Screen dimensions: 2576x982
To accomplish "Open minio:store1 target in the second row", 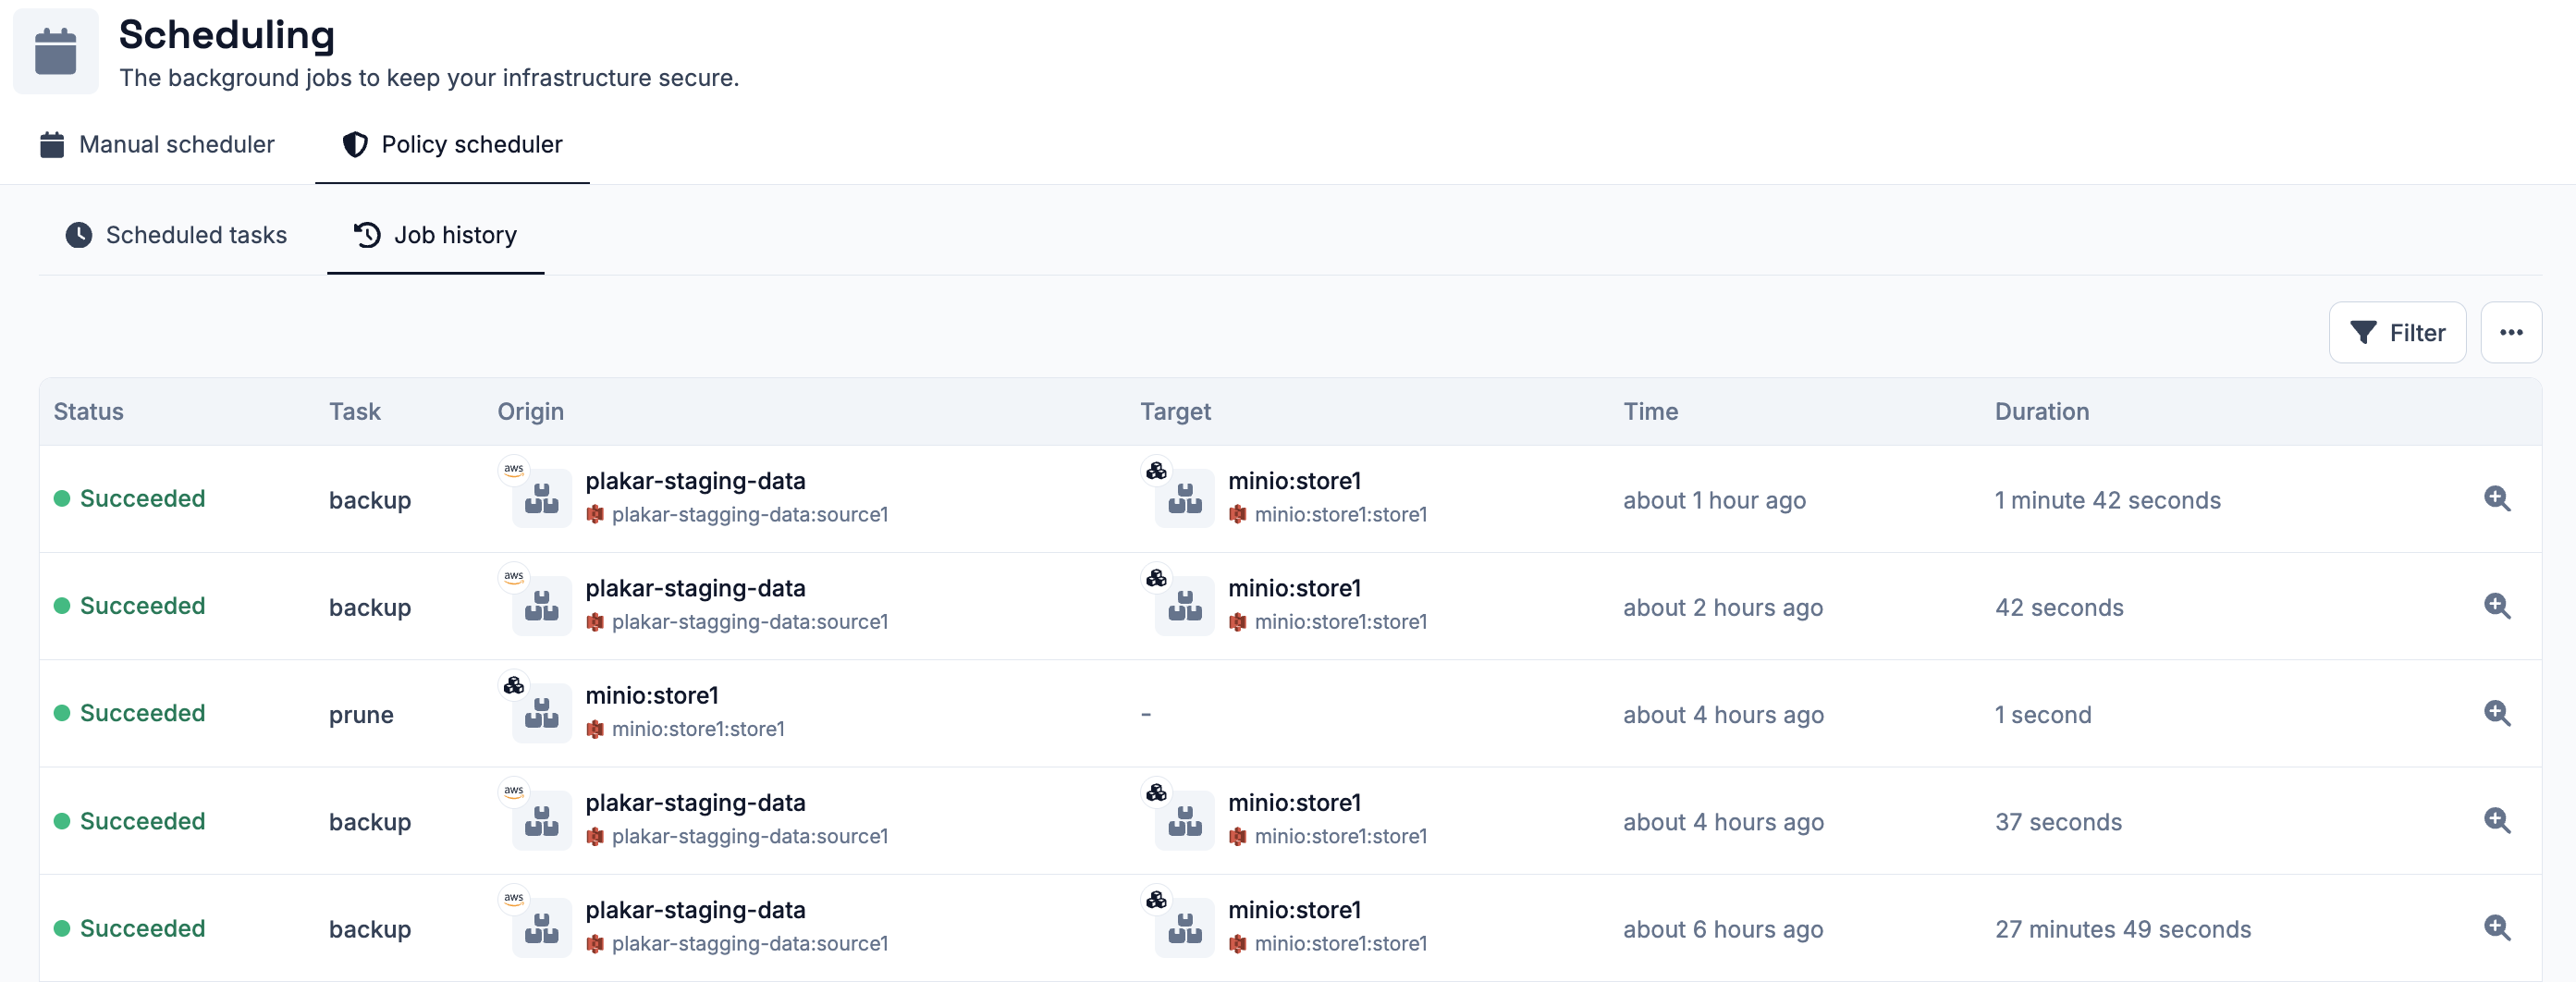I will click(x=1294, y=588).
